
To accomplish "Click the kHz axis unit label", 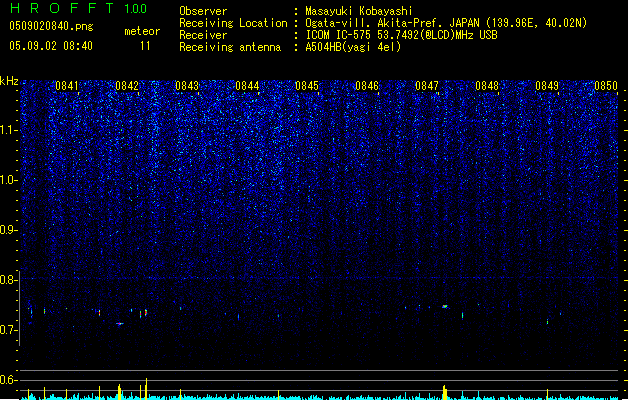I will coord(9,81).
